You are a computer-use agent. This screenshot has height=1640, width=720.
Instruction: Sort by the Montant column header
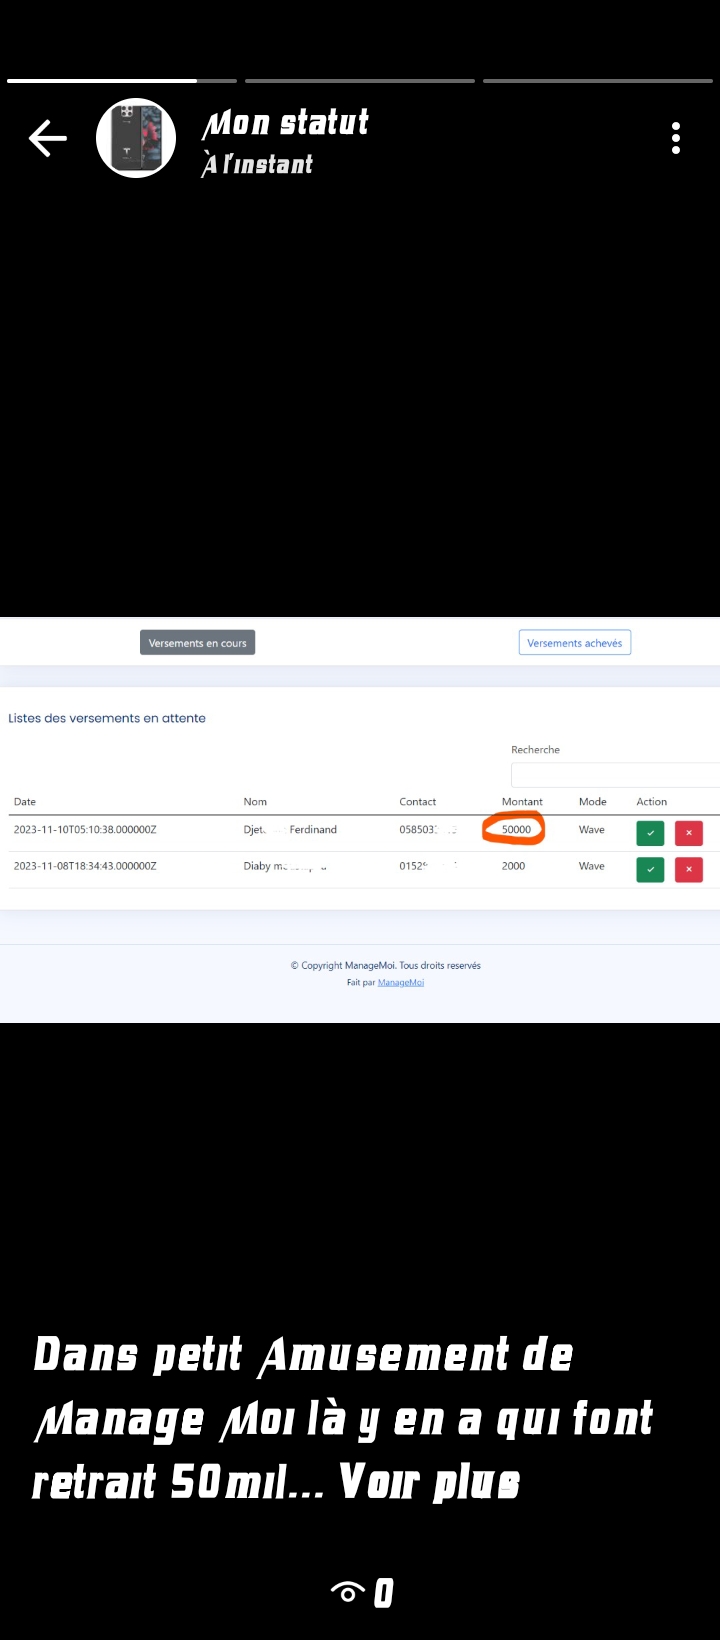(522, 802)
